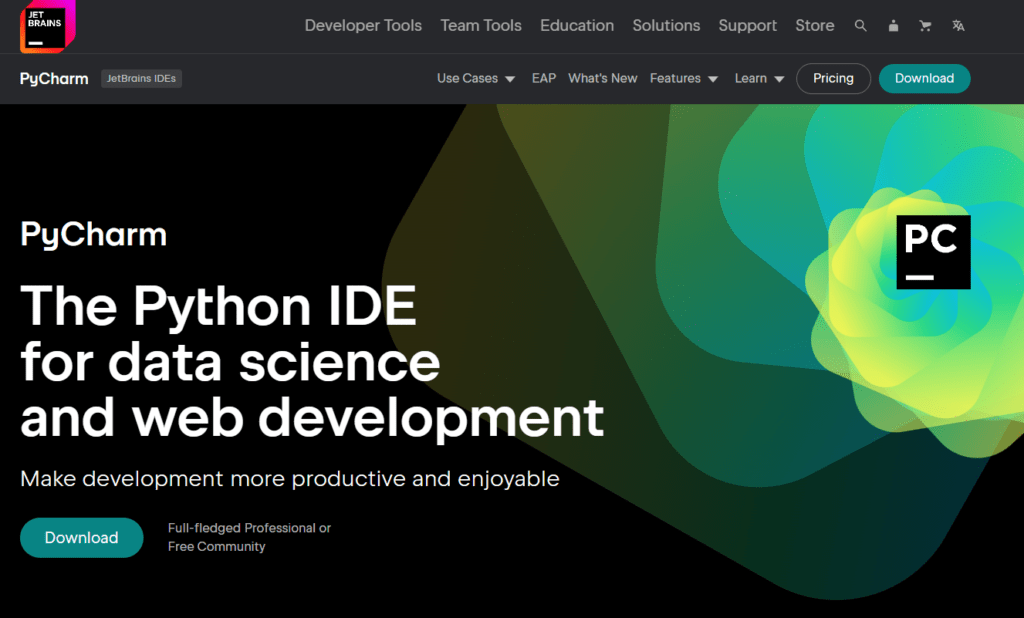
Task: Click the account profile icon
Action: click(893, 26)
